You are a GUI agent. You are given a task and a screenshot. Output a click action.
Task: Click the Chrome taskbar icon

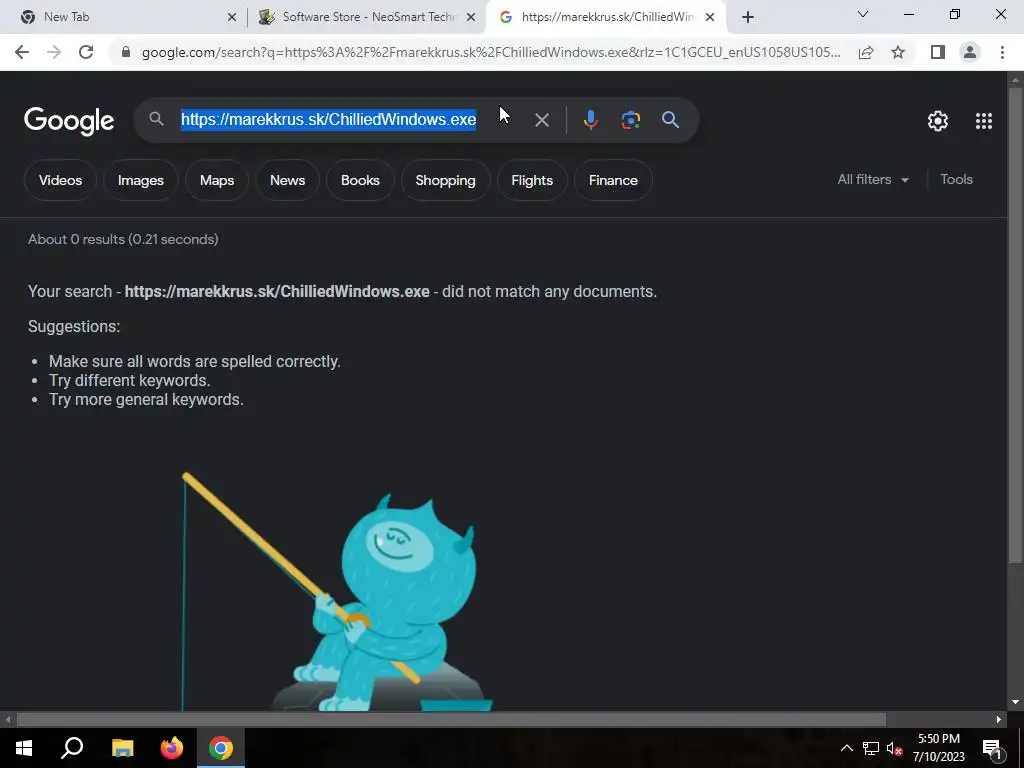(x=221, y=748)
